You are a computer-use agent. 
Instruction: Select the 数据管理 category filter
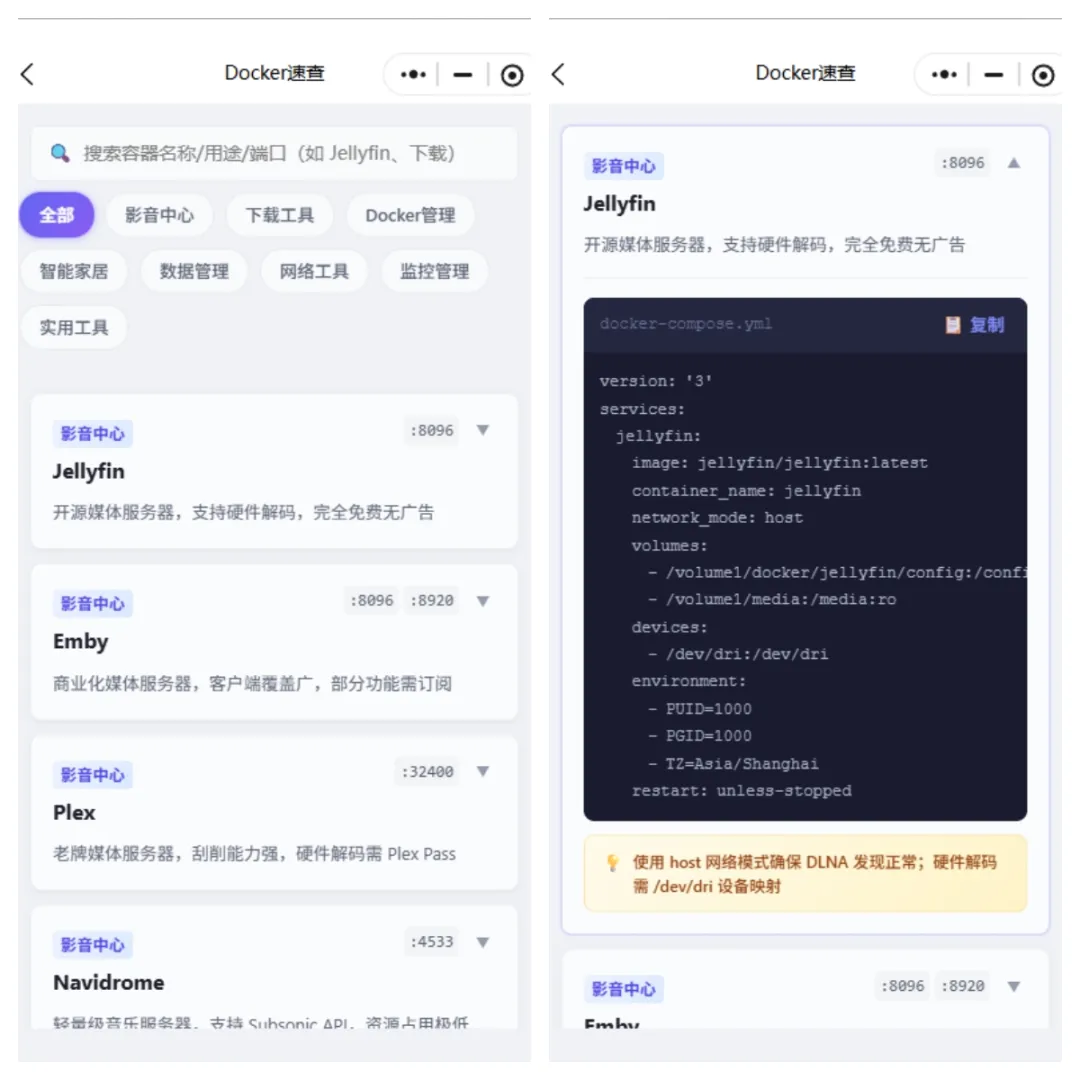[194, 271]
